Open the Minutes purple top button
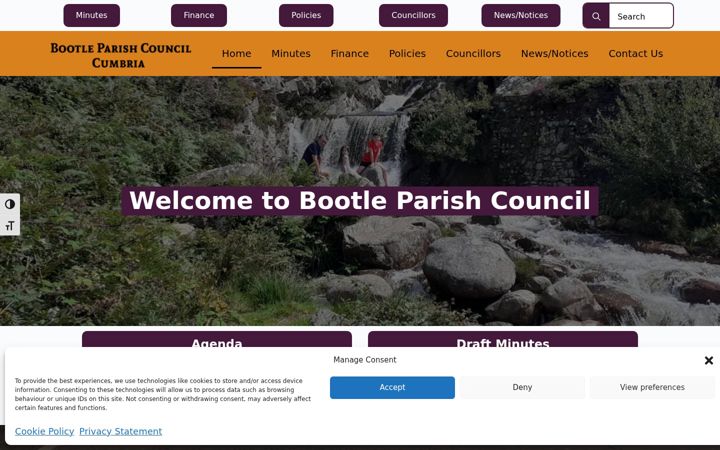This screenshot has width=720, height=450. [x=91, y=15]
